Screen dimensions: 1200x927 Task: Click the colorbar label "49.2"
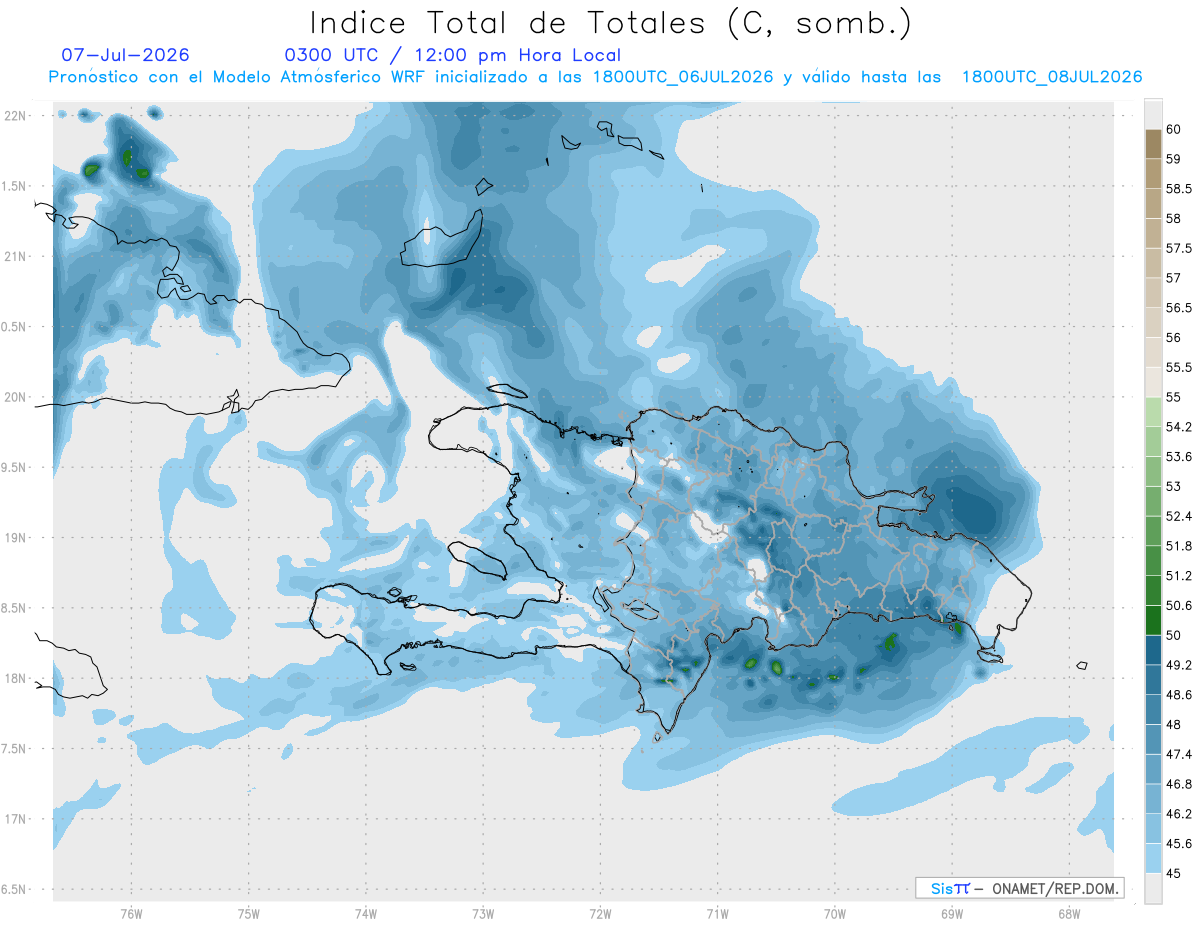coord(1178,665)
